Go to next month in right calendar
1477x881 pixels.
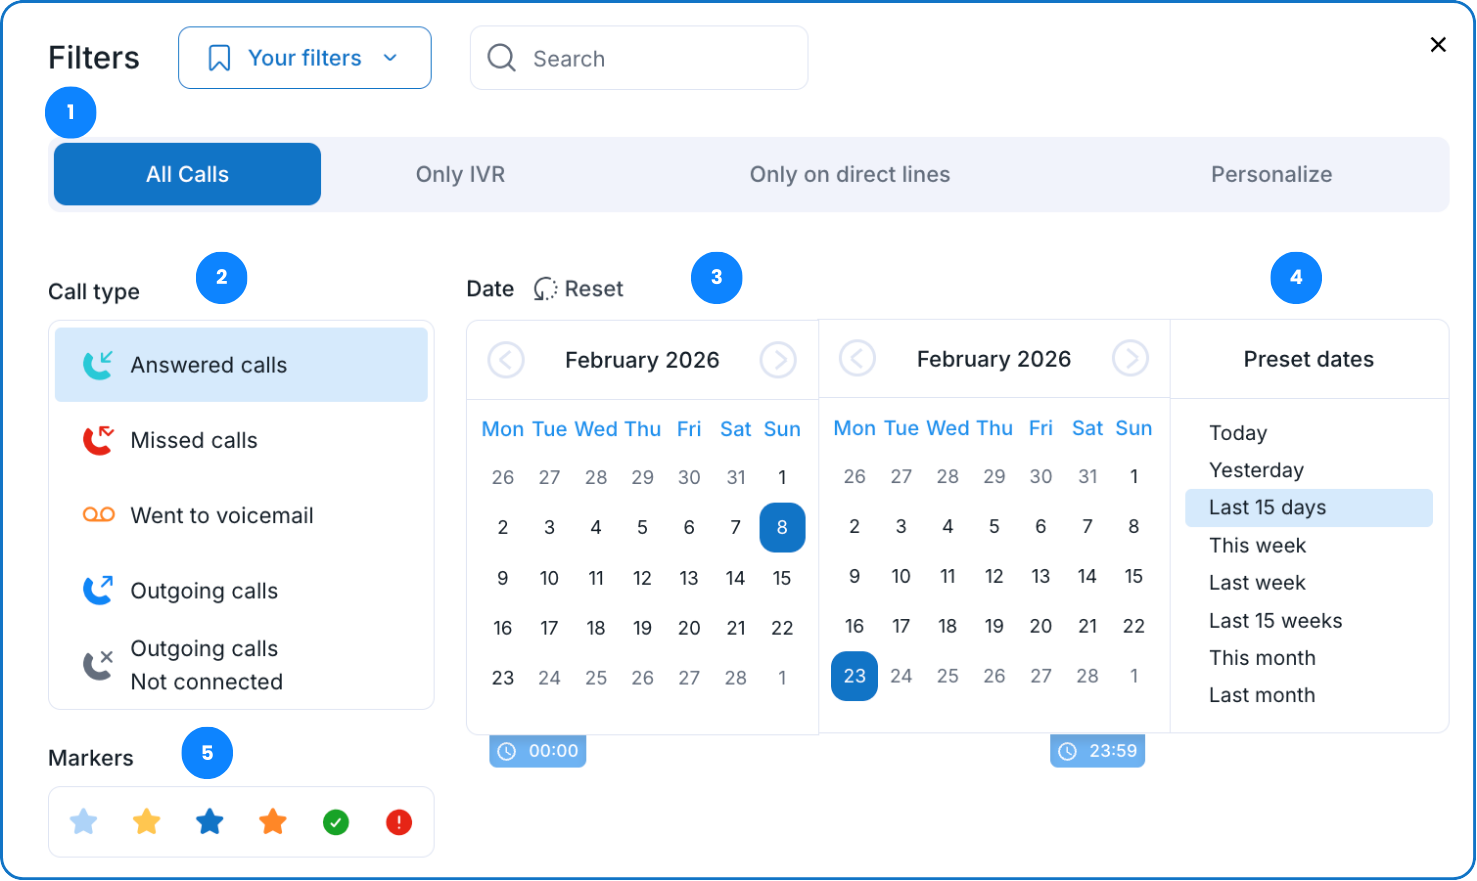click(1130, 358)
